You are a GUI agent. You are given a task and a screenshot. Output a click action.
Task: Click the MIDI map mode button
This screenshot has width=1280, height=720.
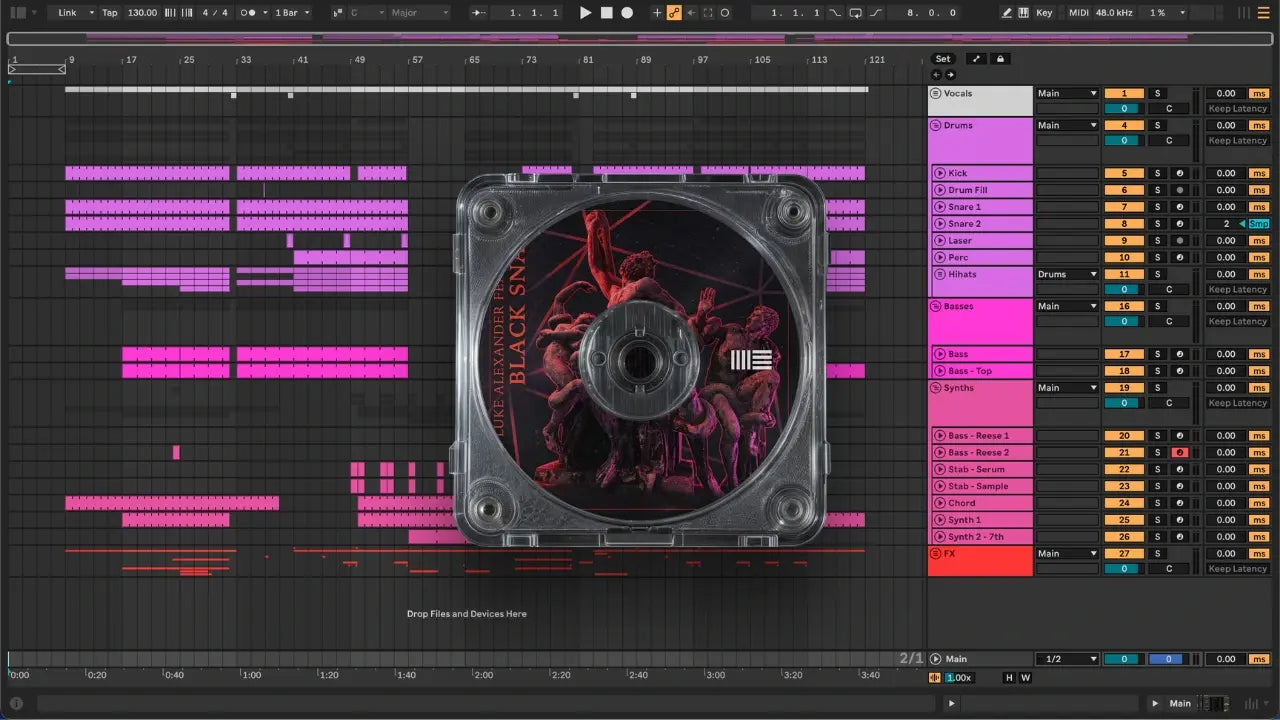click(x=1079, y=13)
